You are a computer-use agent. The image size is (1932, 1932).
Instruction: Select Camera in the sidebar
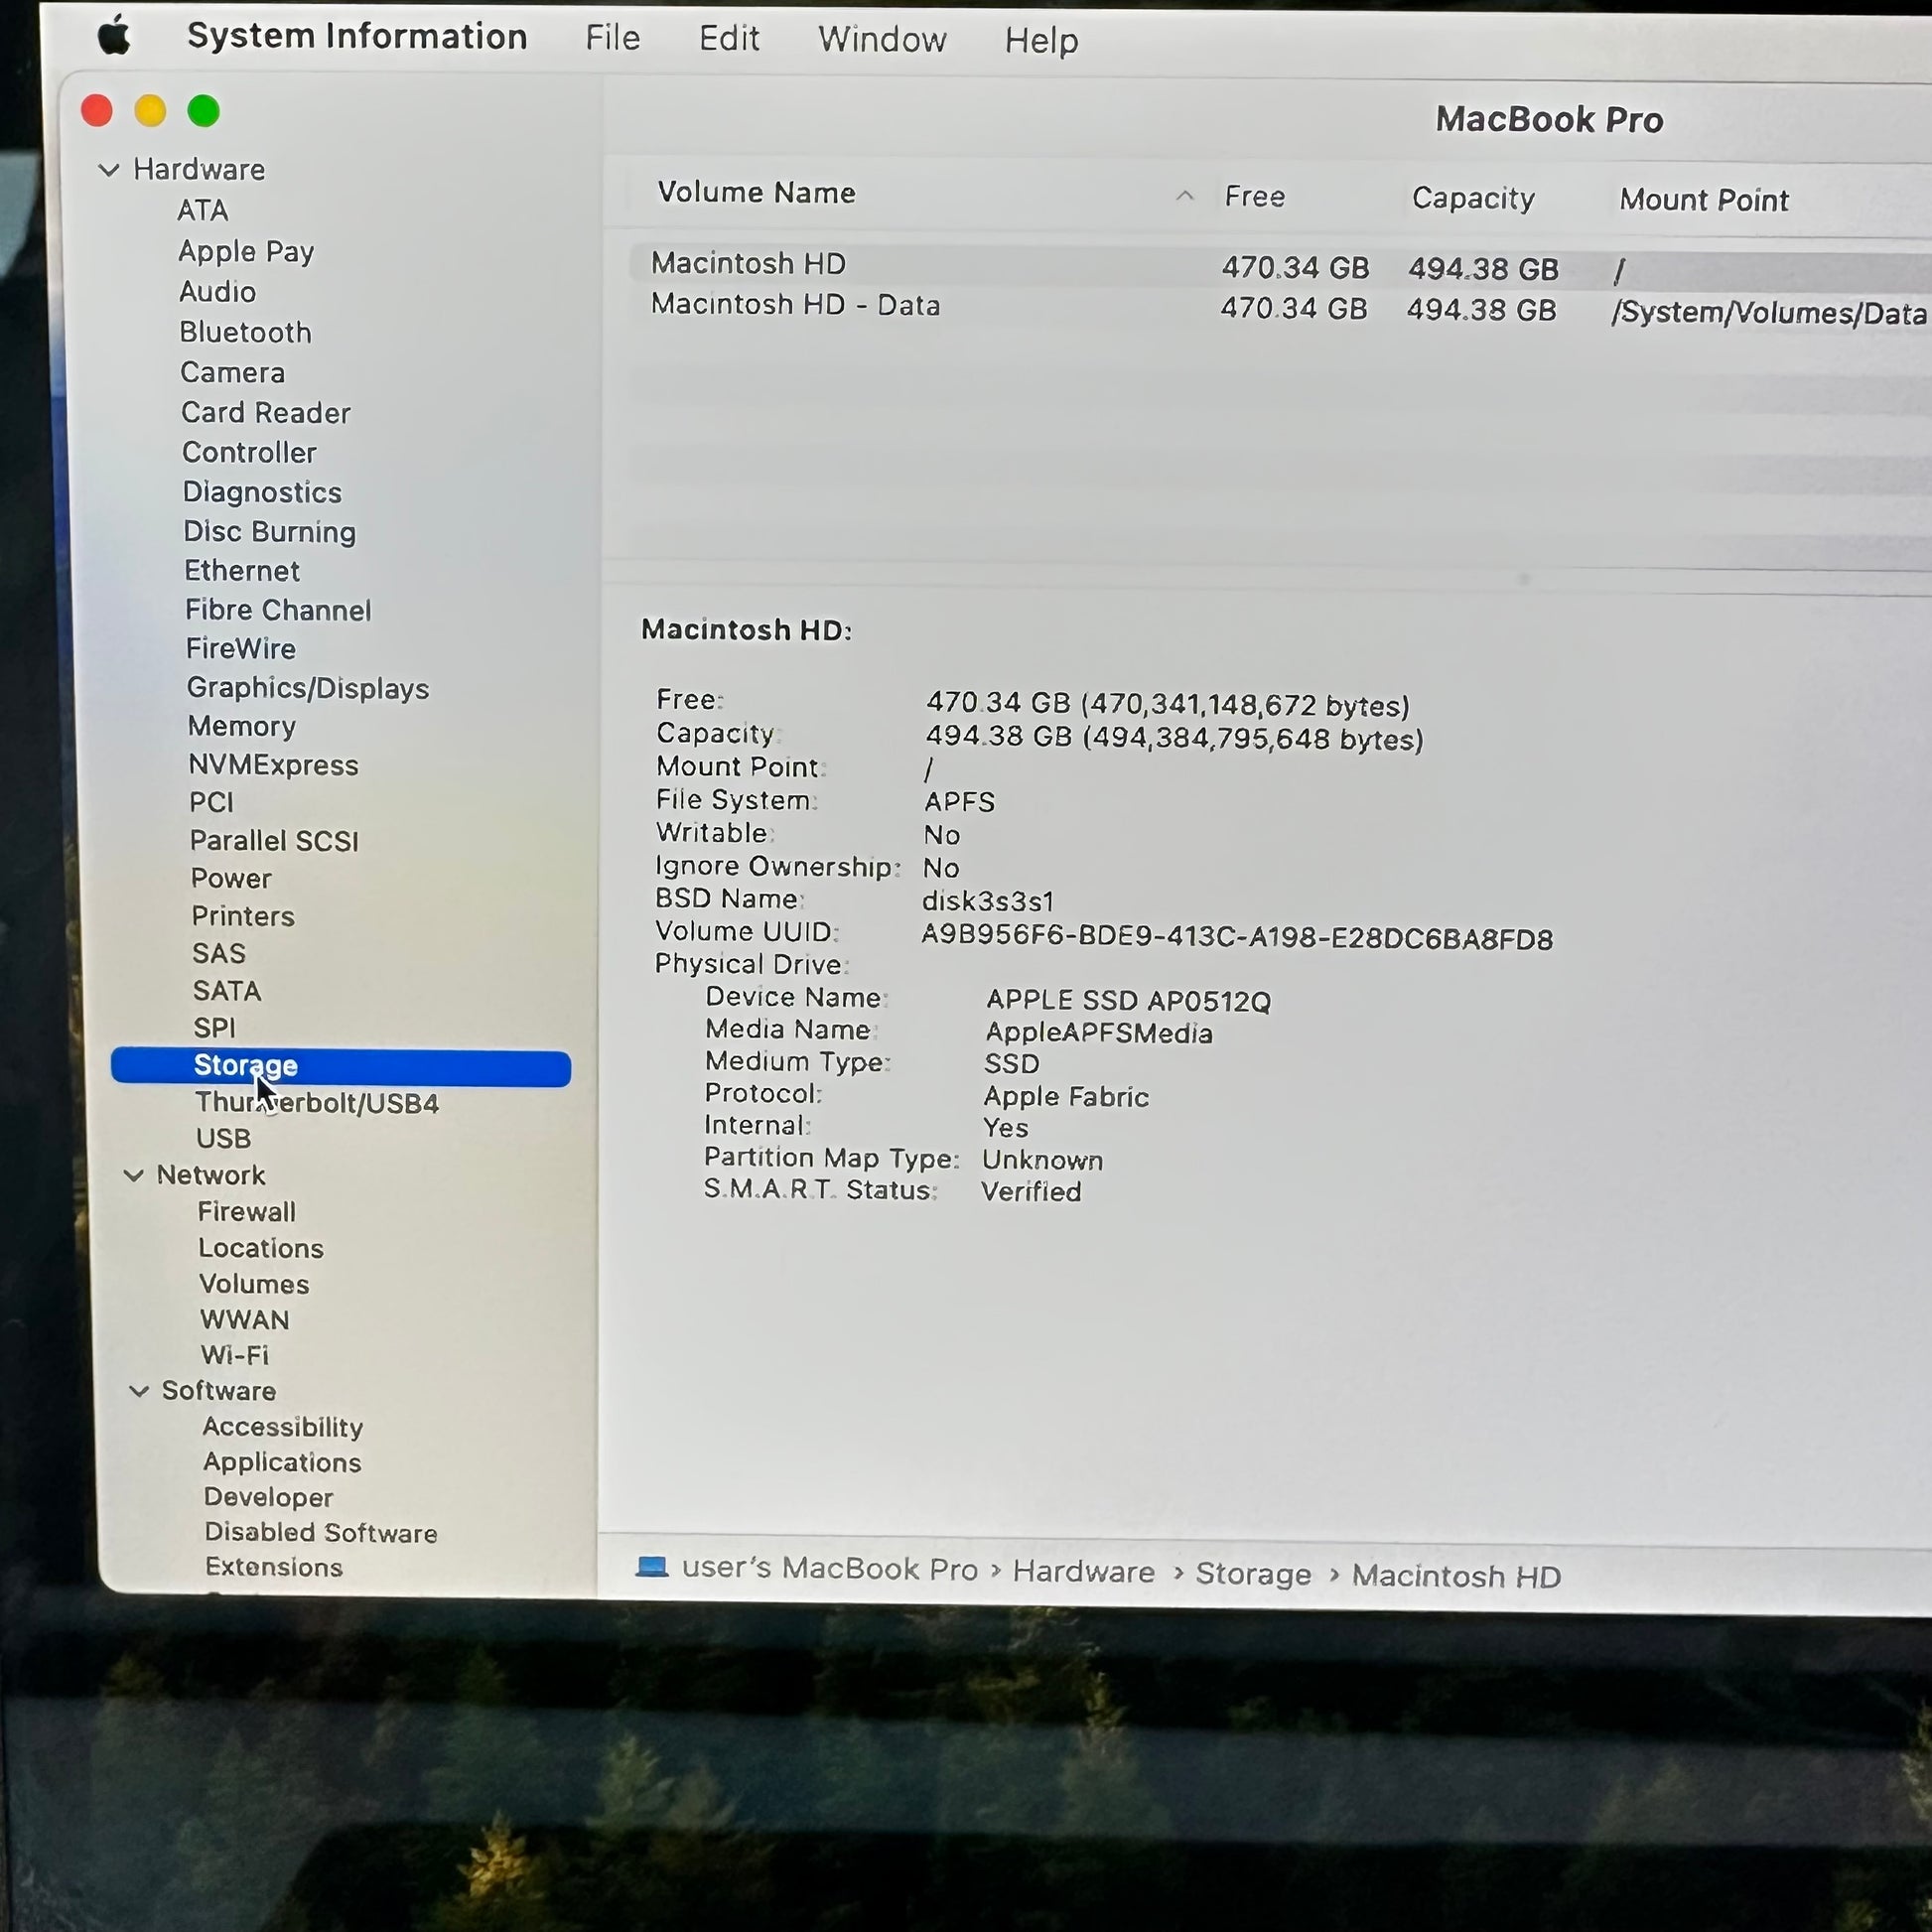tap(232, 373)
